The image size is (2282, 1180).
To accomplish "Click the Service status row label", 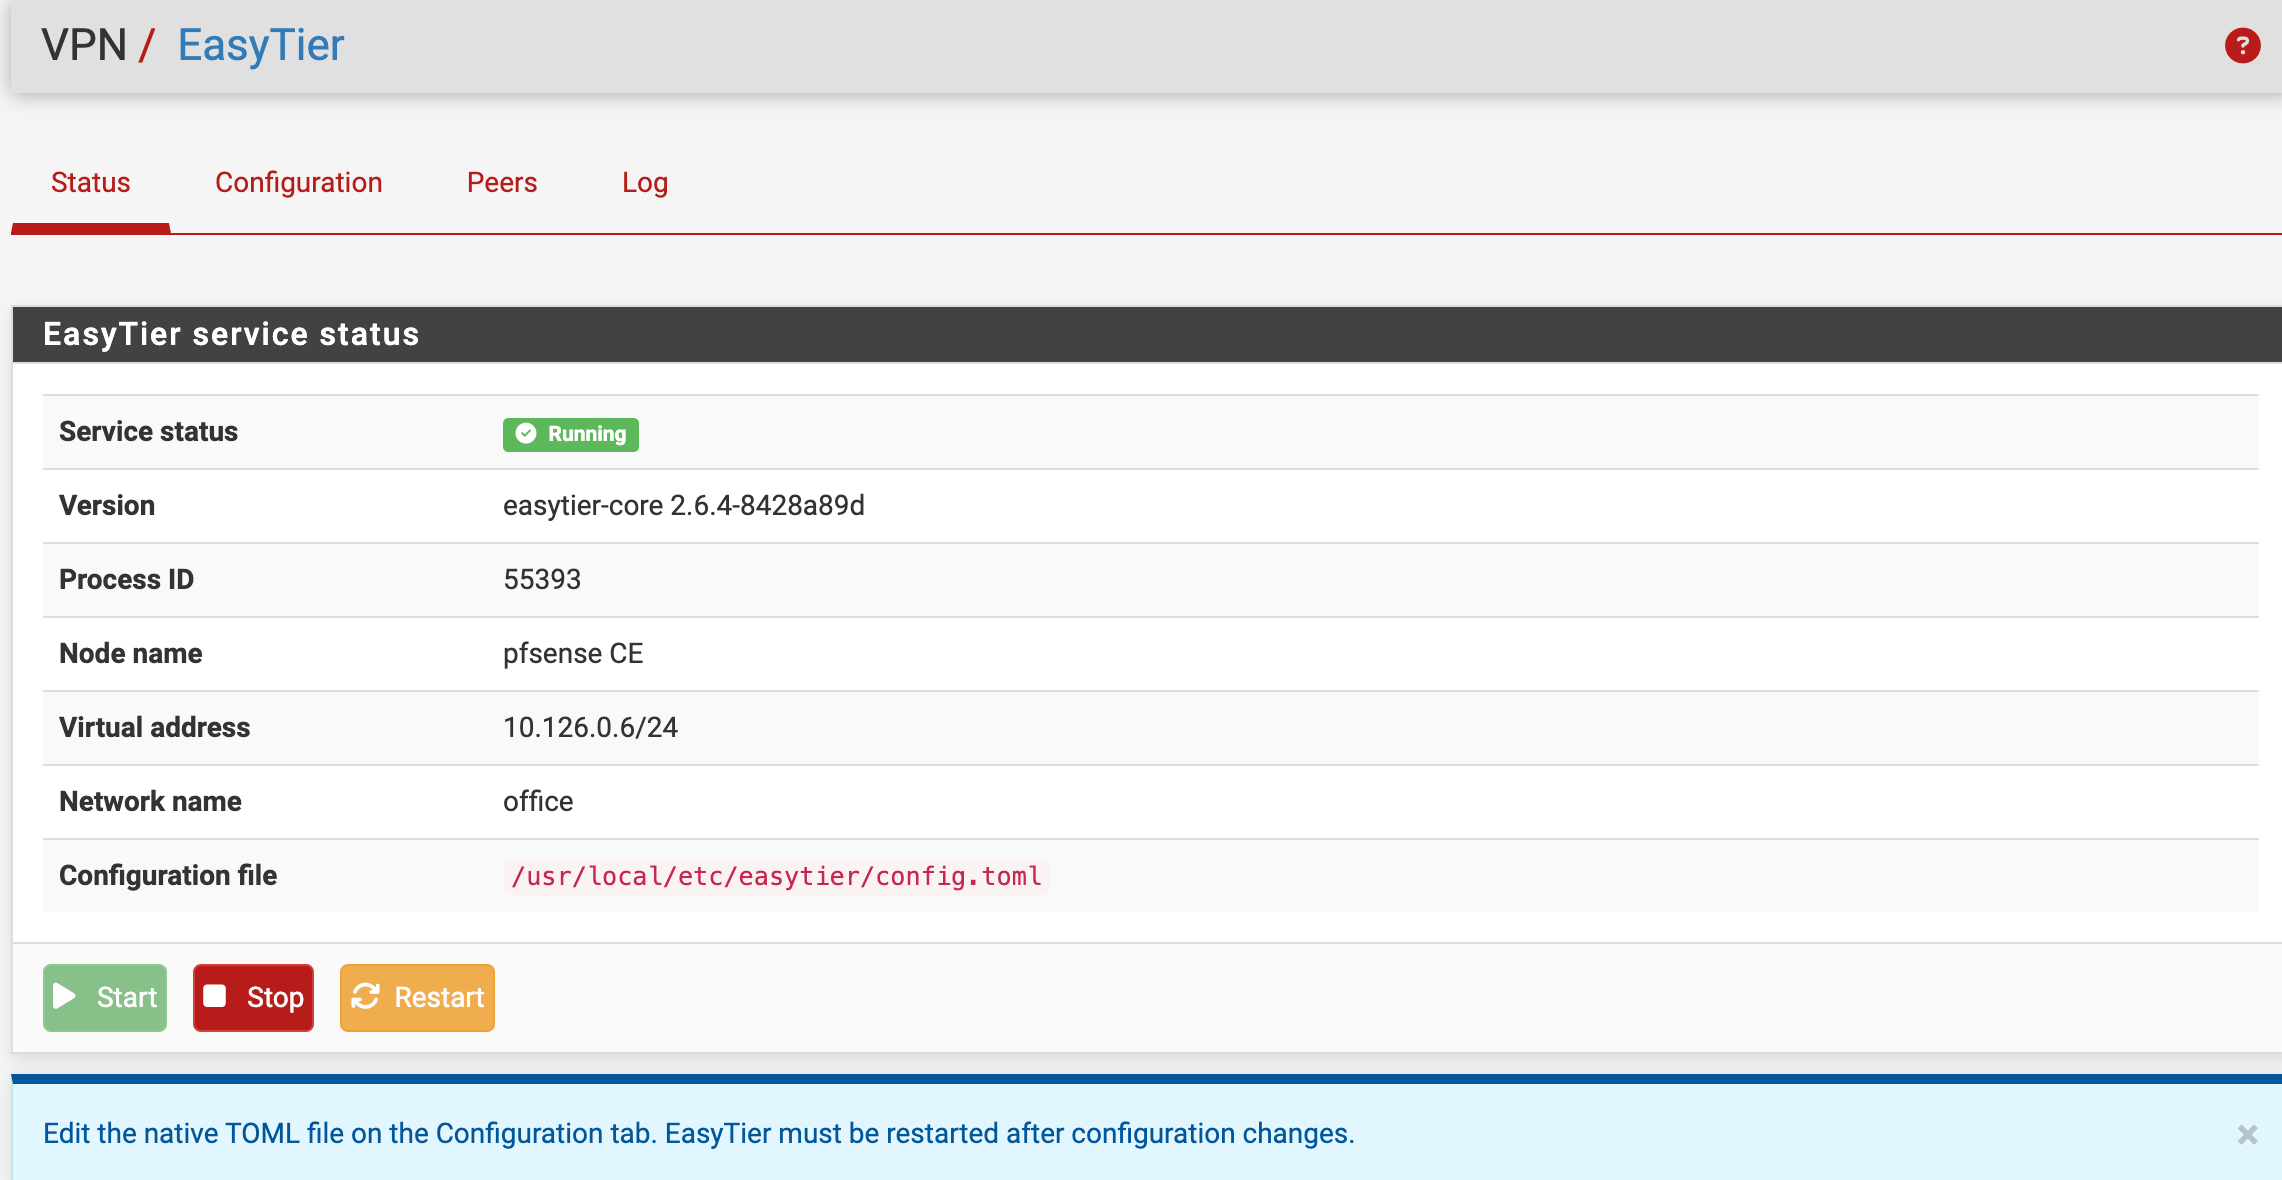I will click(x=148, y=432).
